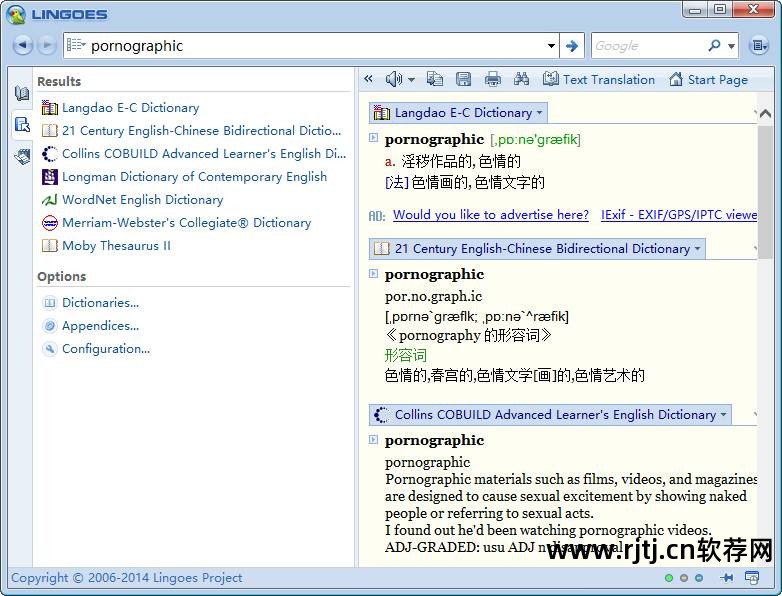Click the word search input field
This screenshot has width=782, height=596.
pos(317,46)
